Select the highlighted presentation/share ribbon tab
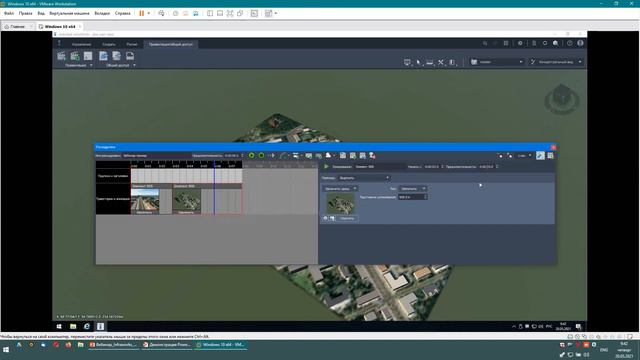The height and width of the screenshot is (360, 640). coord(171,44)
